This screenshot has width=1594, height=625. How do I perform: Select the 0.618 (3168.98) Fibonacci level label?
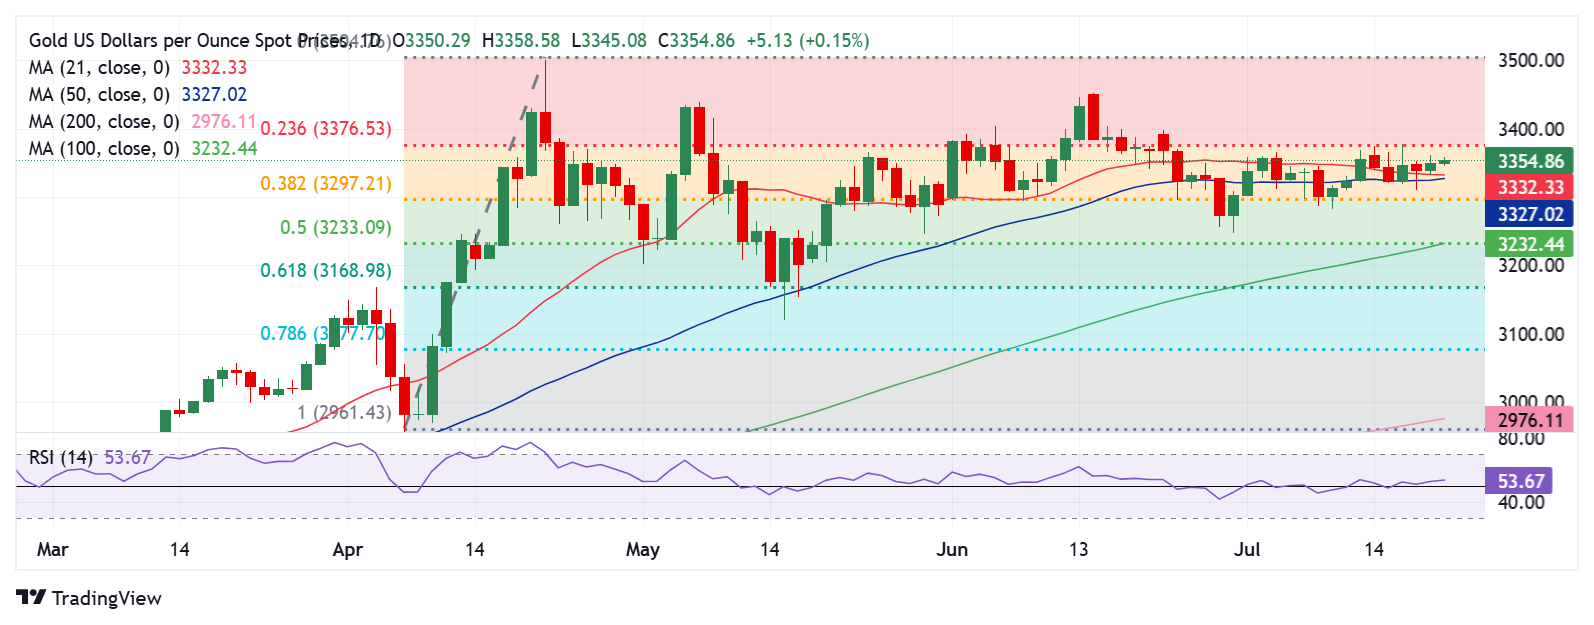pyautogui.click(x=326, y=271)
